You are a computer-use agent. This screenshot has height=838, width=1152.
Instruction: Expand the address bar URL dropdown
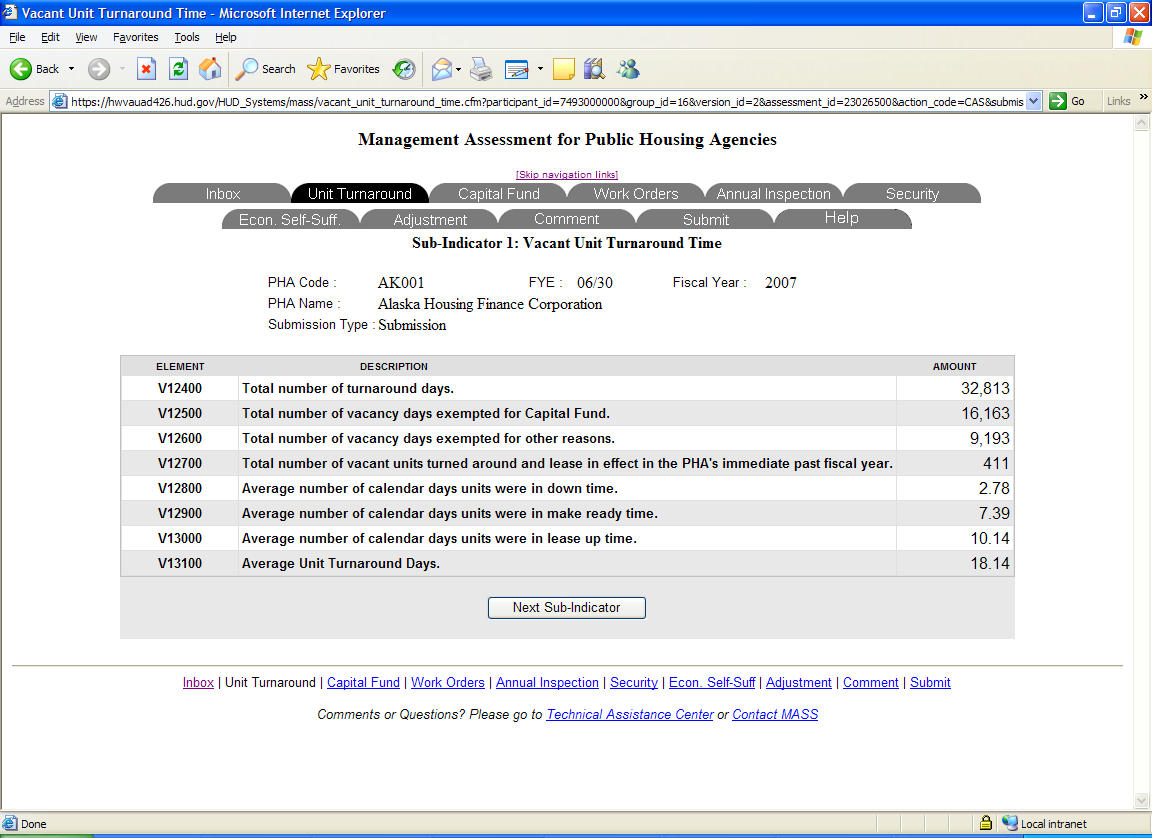click(1033, 101)
